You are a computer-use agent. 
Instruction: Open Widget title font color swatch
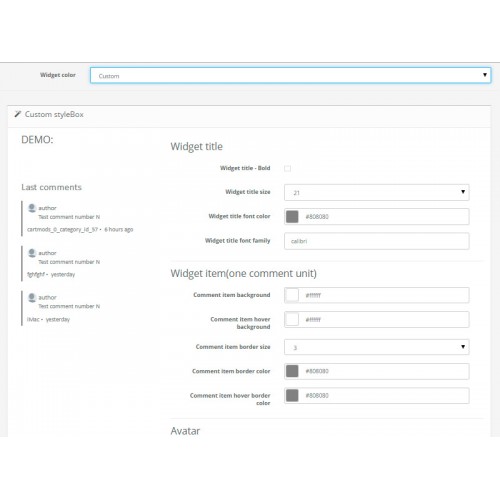(x=292, y=216)
